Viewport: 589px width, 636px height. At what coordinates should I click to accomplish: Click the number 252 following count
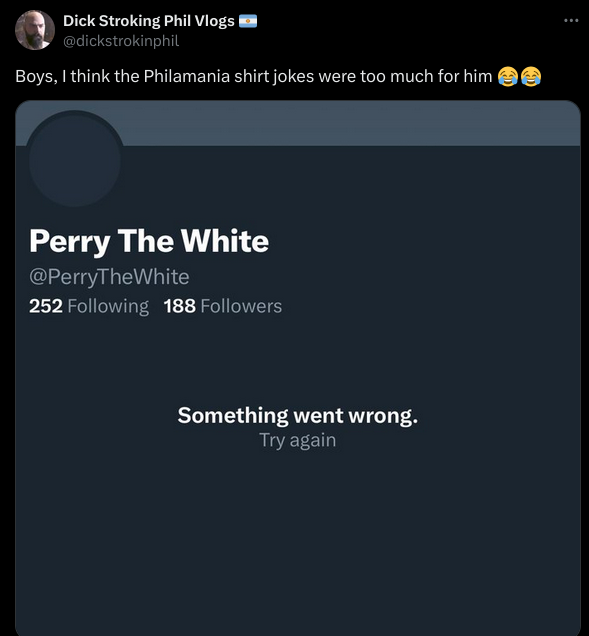(46, 306)
